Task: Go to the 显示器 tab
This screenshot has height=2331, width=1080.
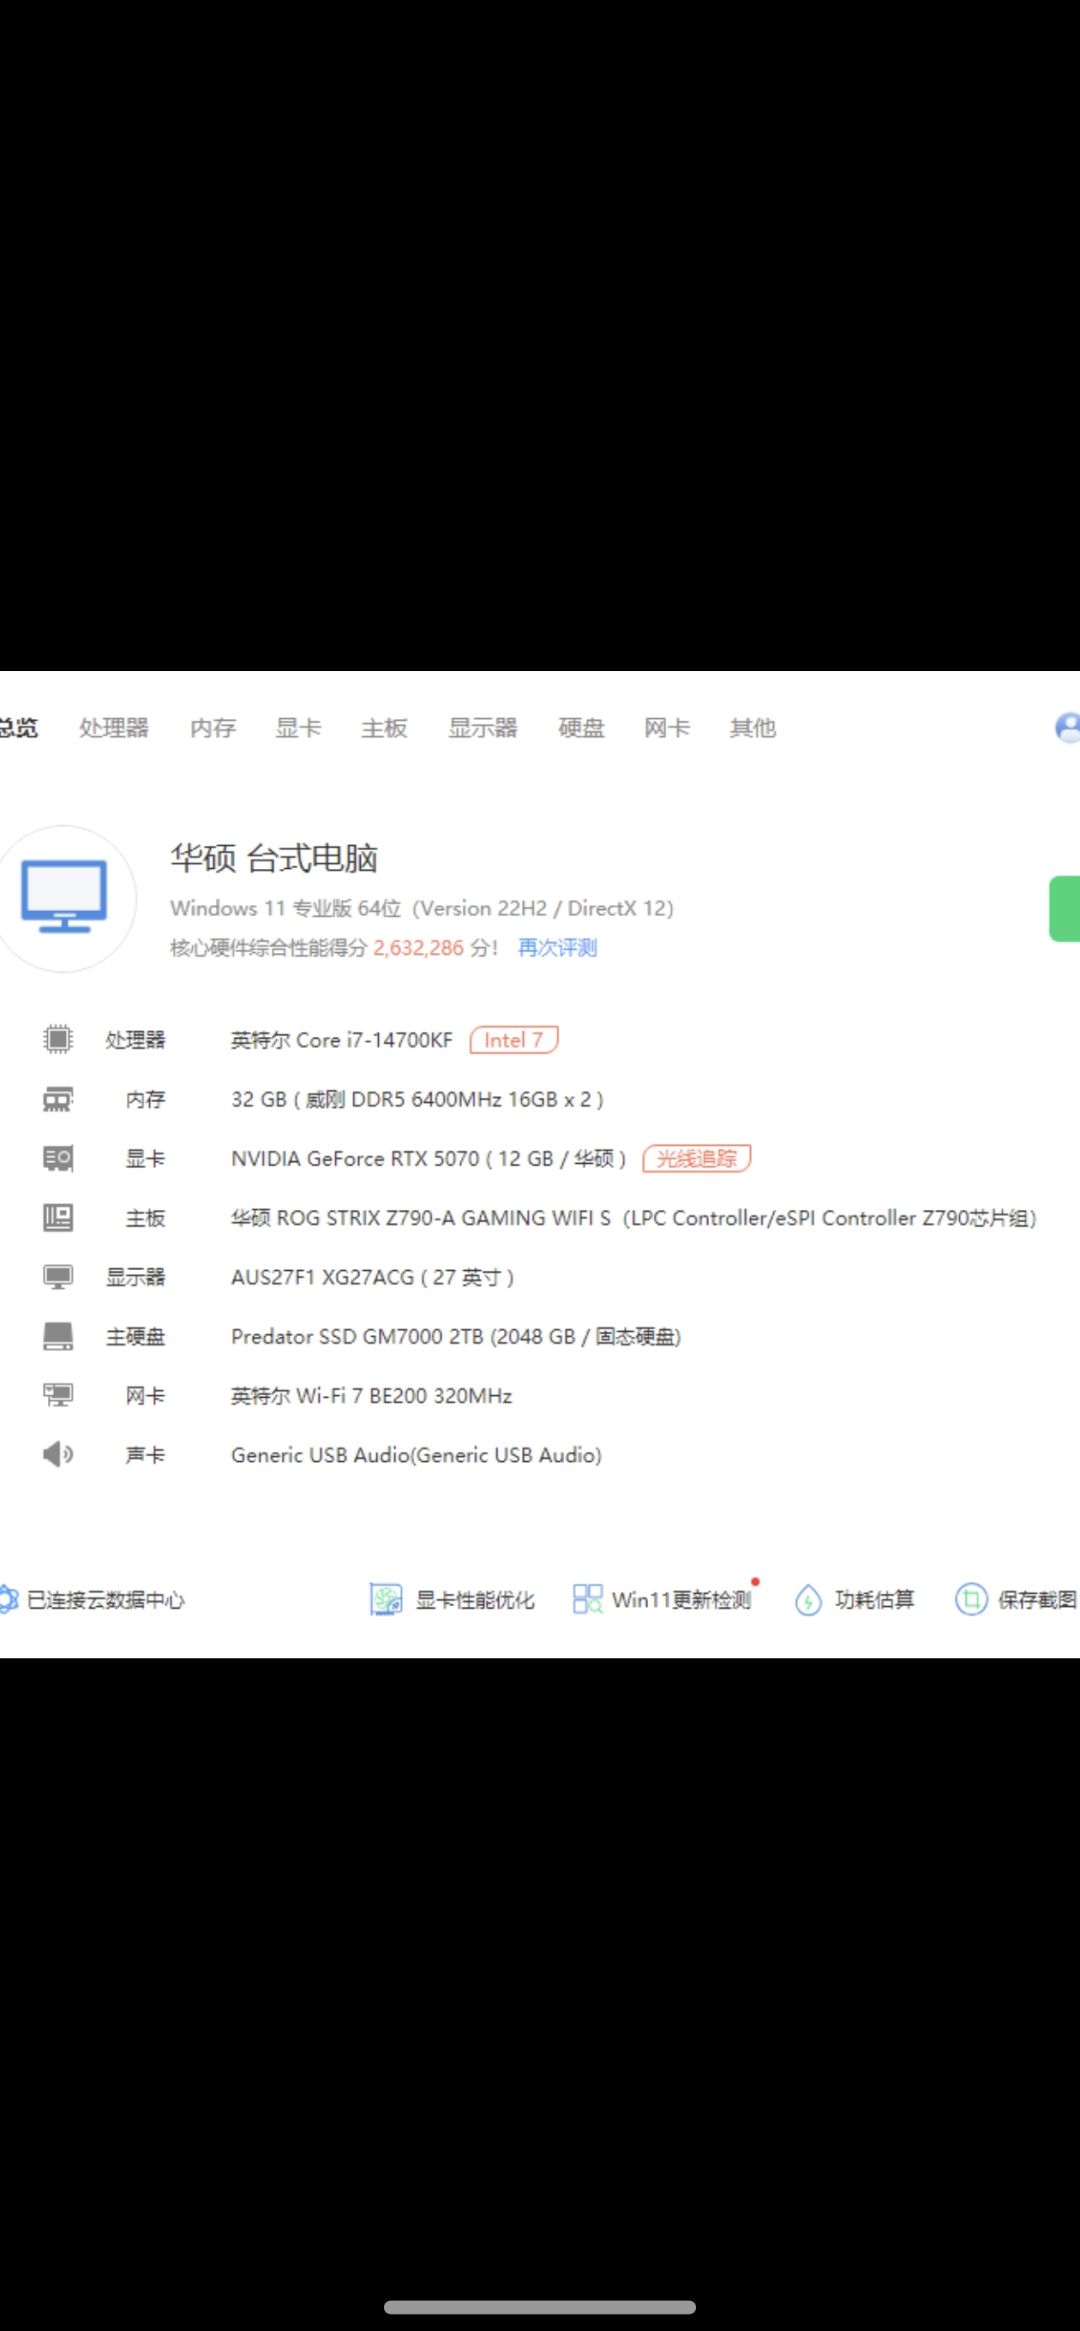Action: 483,728
